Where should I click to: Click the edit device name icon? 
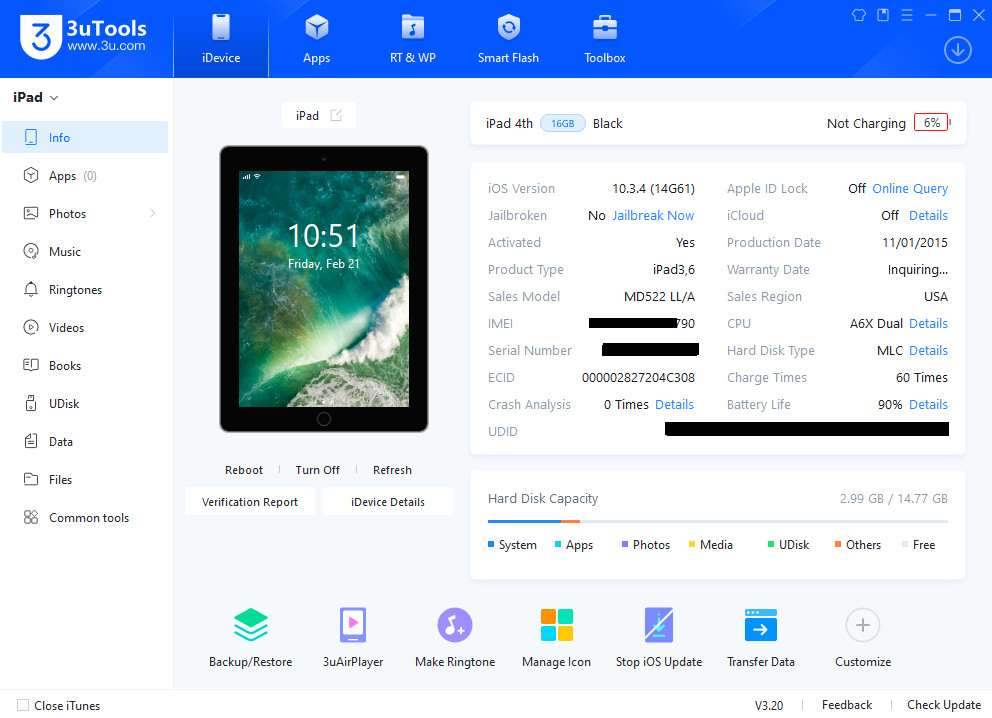337,115
